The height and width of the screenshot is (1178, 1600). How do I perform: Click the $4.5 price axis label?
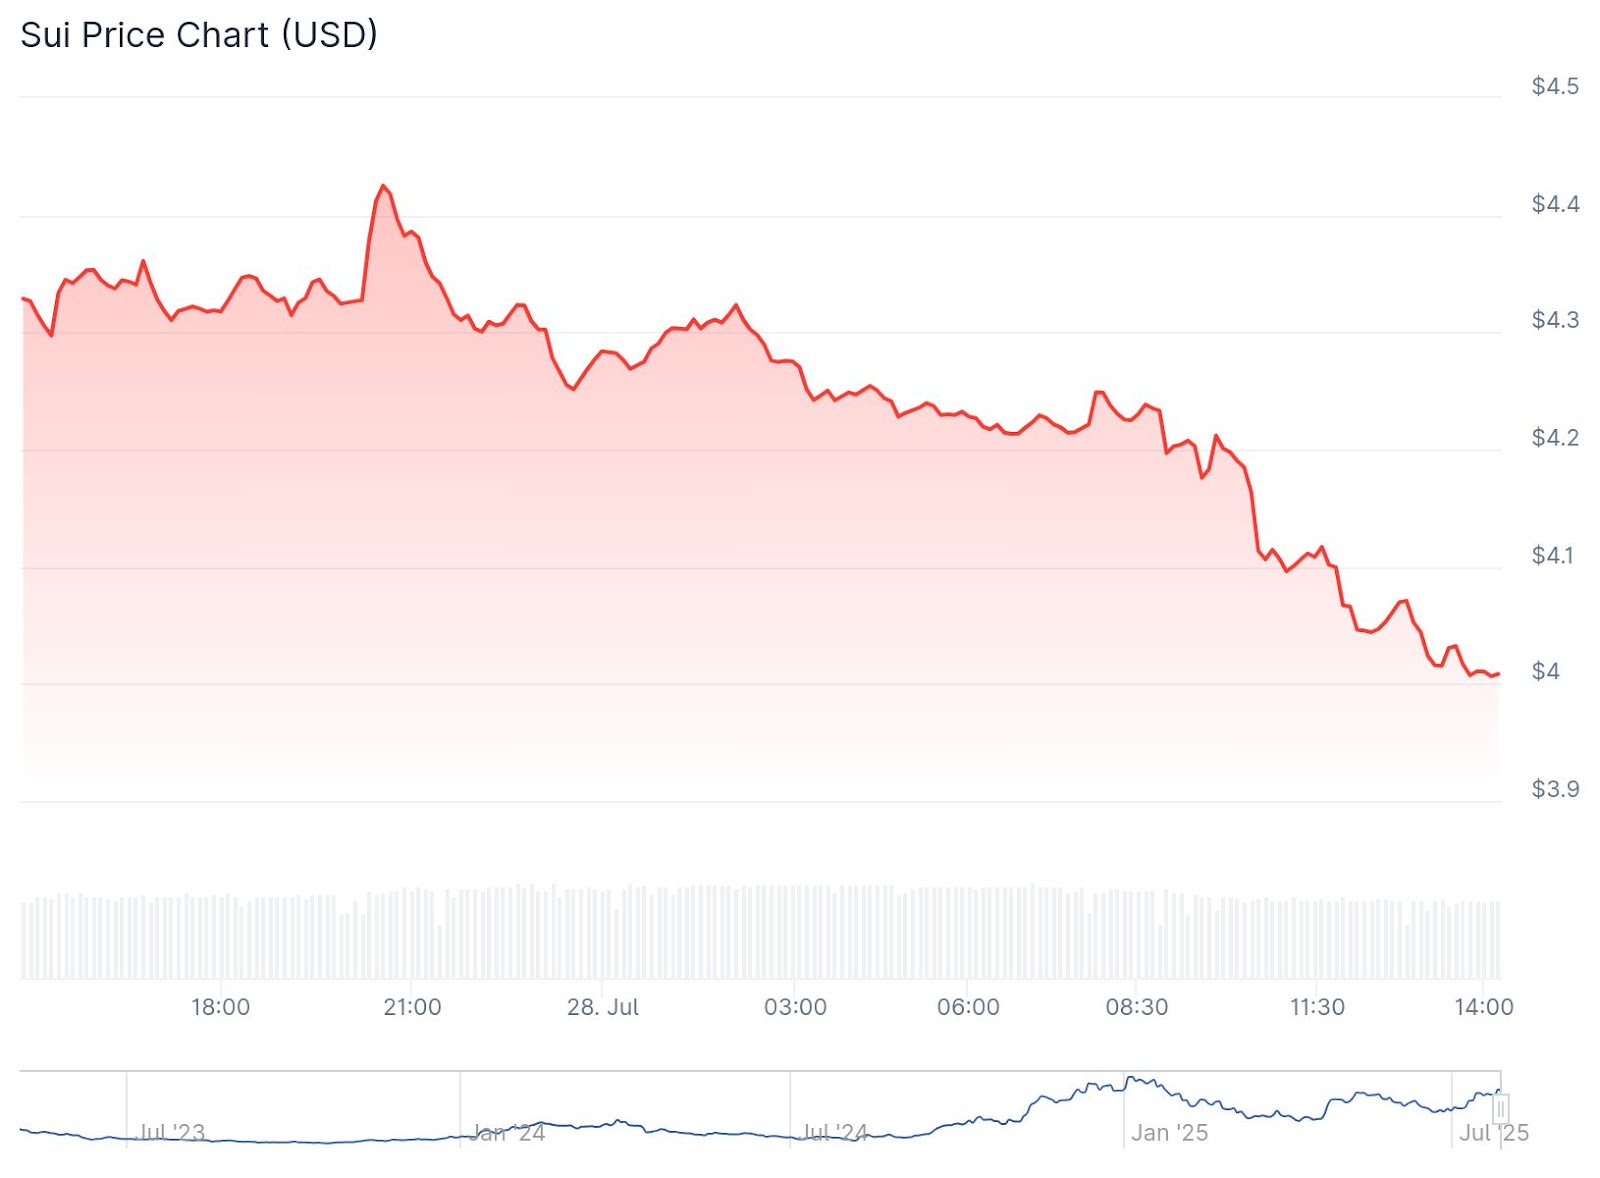pyautogui.click(x=1555, y=87)
